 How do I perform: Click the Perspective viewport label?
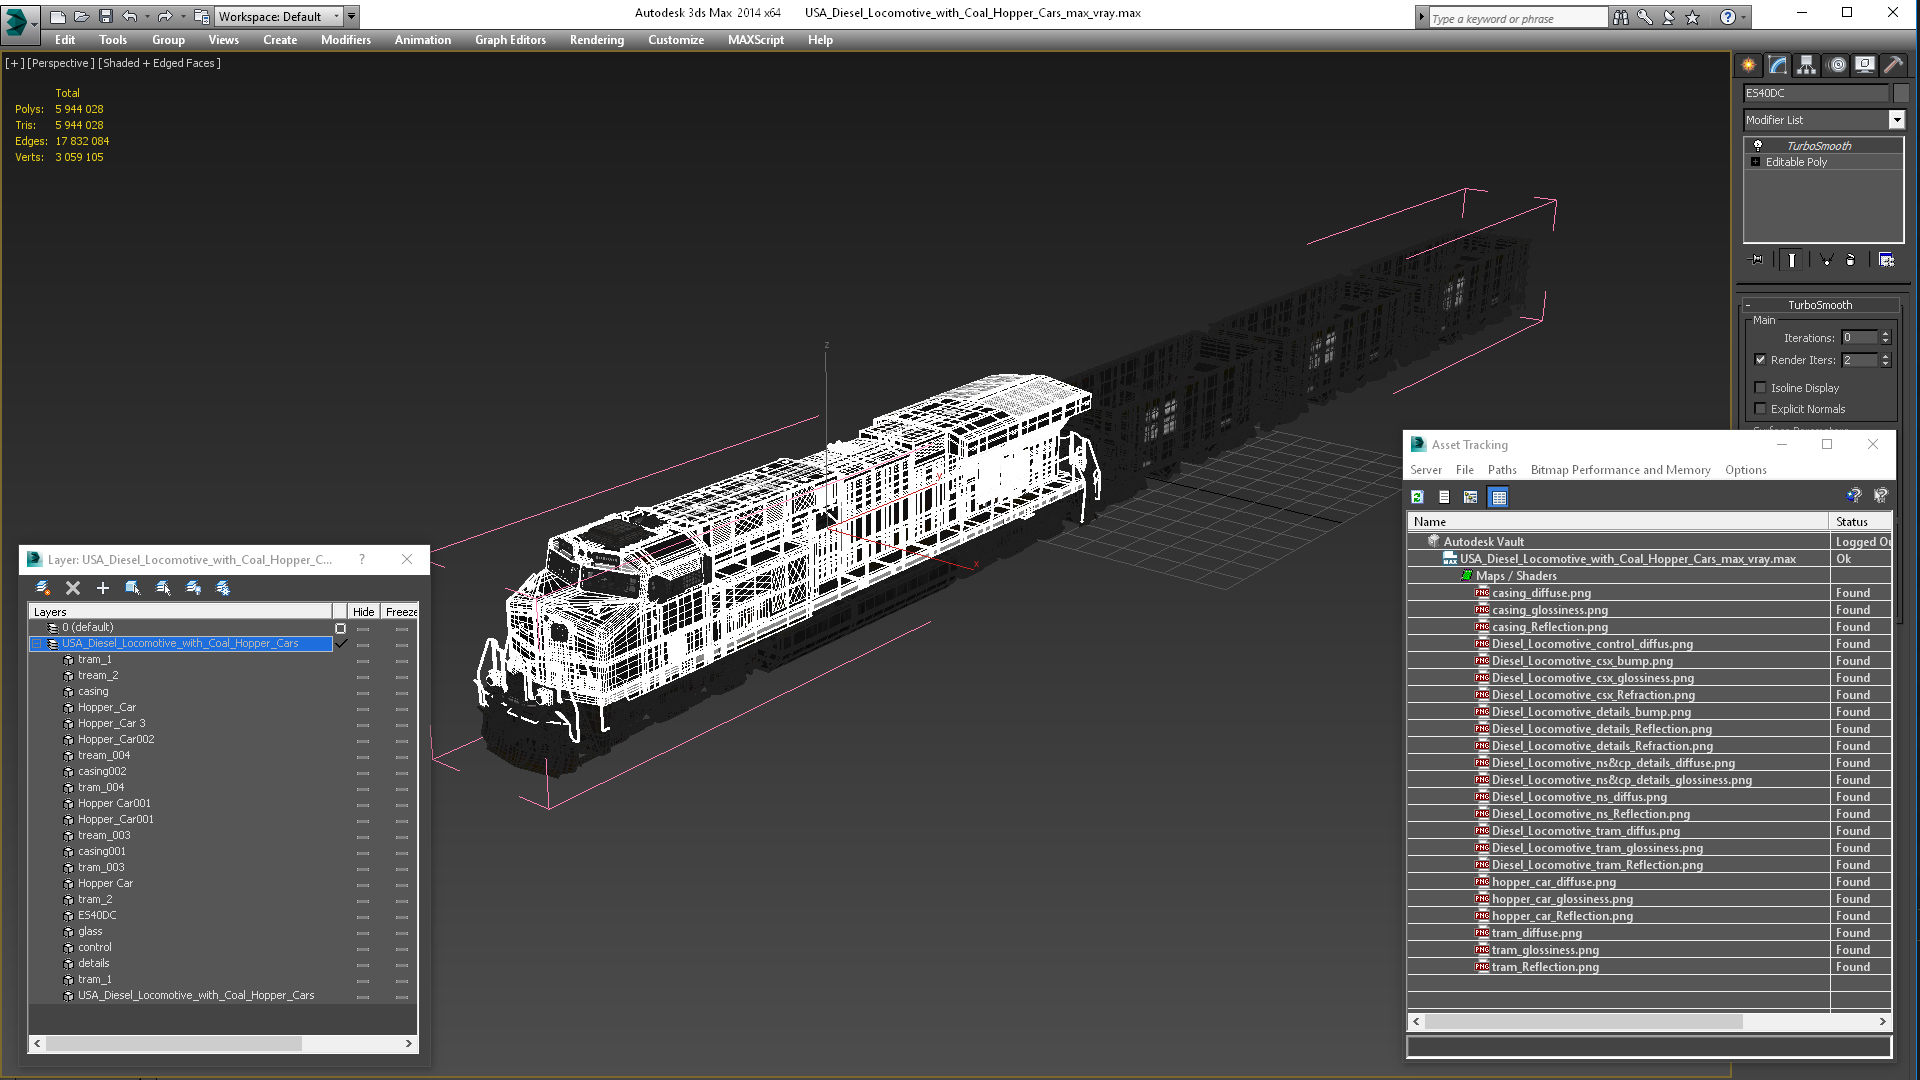pyautogui.click(x=60, y=63)
